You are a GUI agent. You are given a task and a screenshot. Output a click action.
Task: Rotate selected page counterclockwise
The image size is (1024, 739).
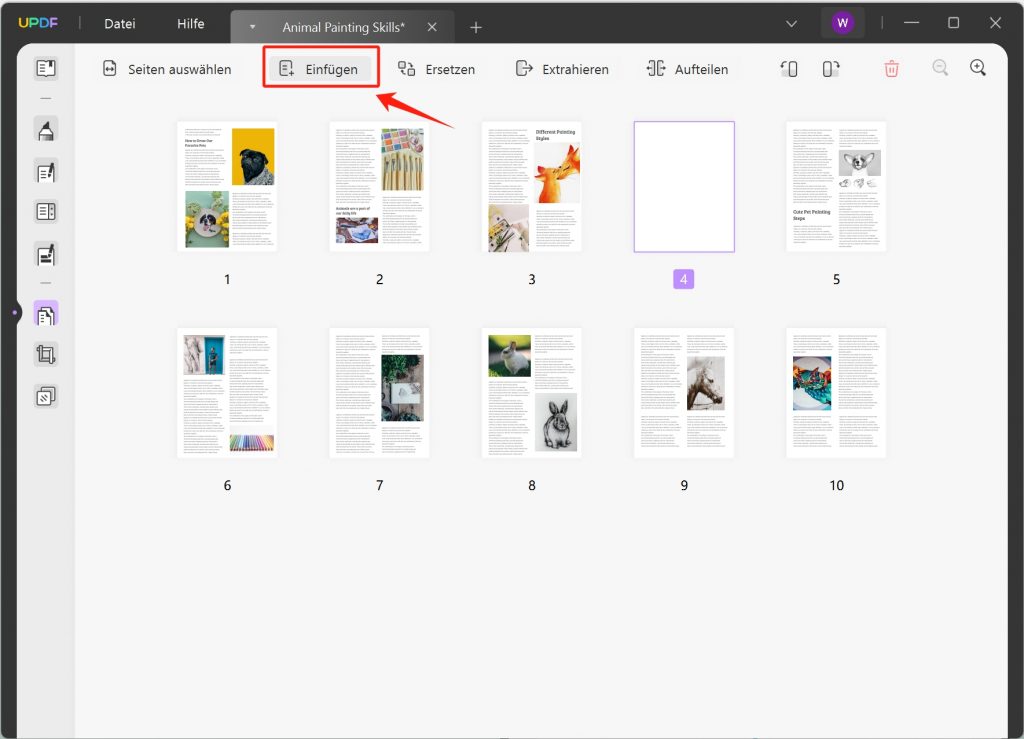click(x=789, y=69)
